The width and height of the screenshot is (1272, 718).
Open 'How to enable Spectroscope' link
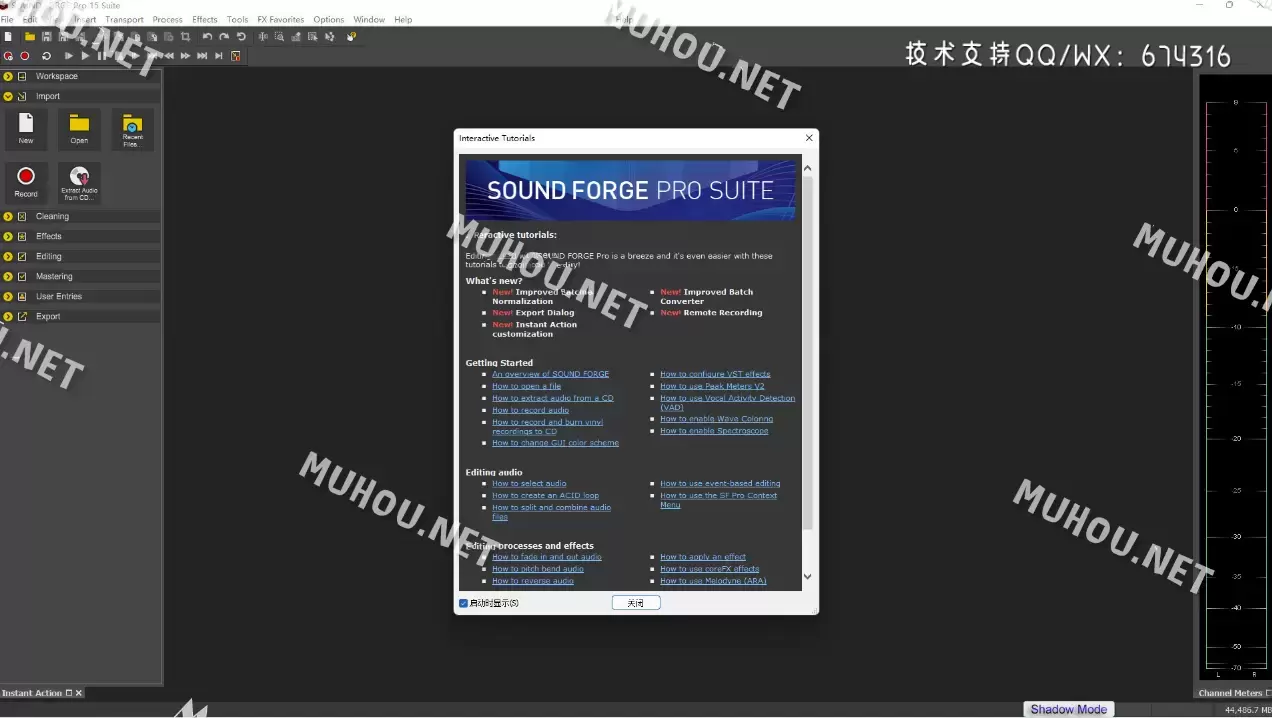(x=714, y=431)
